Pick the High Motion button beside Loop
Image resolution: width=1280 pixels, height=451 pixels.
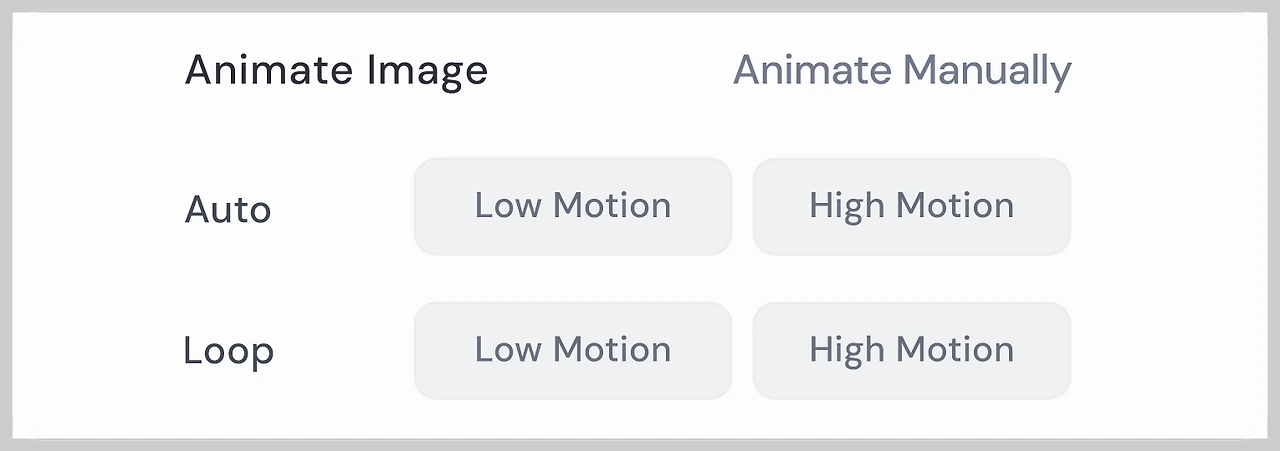point(911,350)
